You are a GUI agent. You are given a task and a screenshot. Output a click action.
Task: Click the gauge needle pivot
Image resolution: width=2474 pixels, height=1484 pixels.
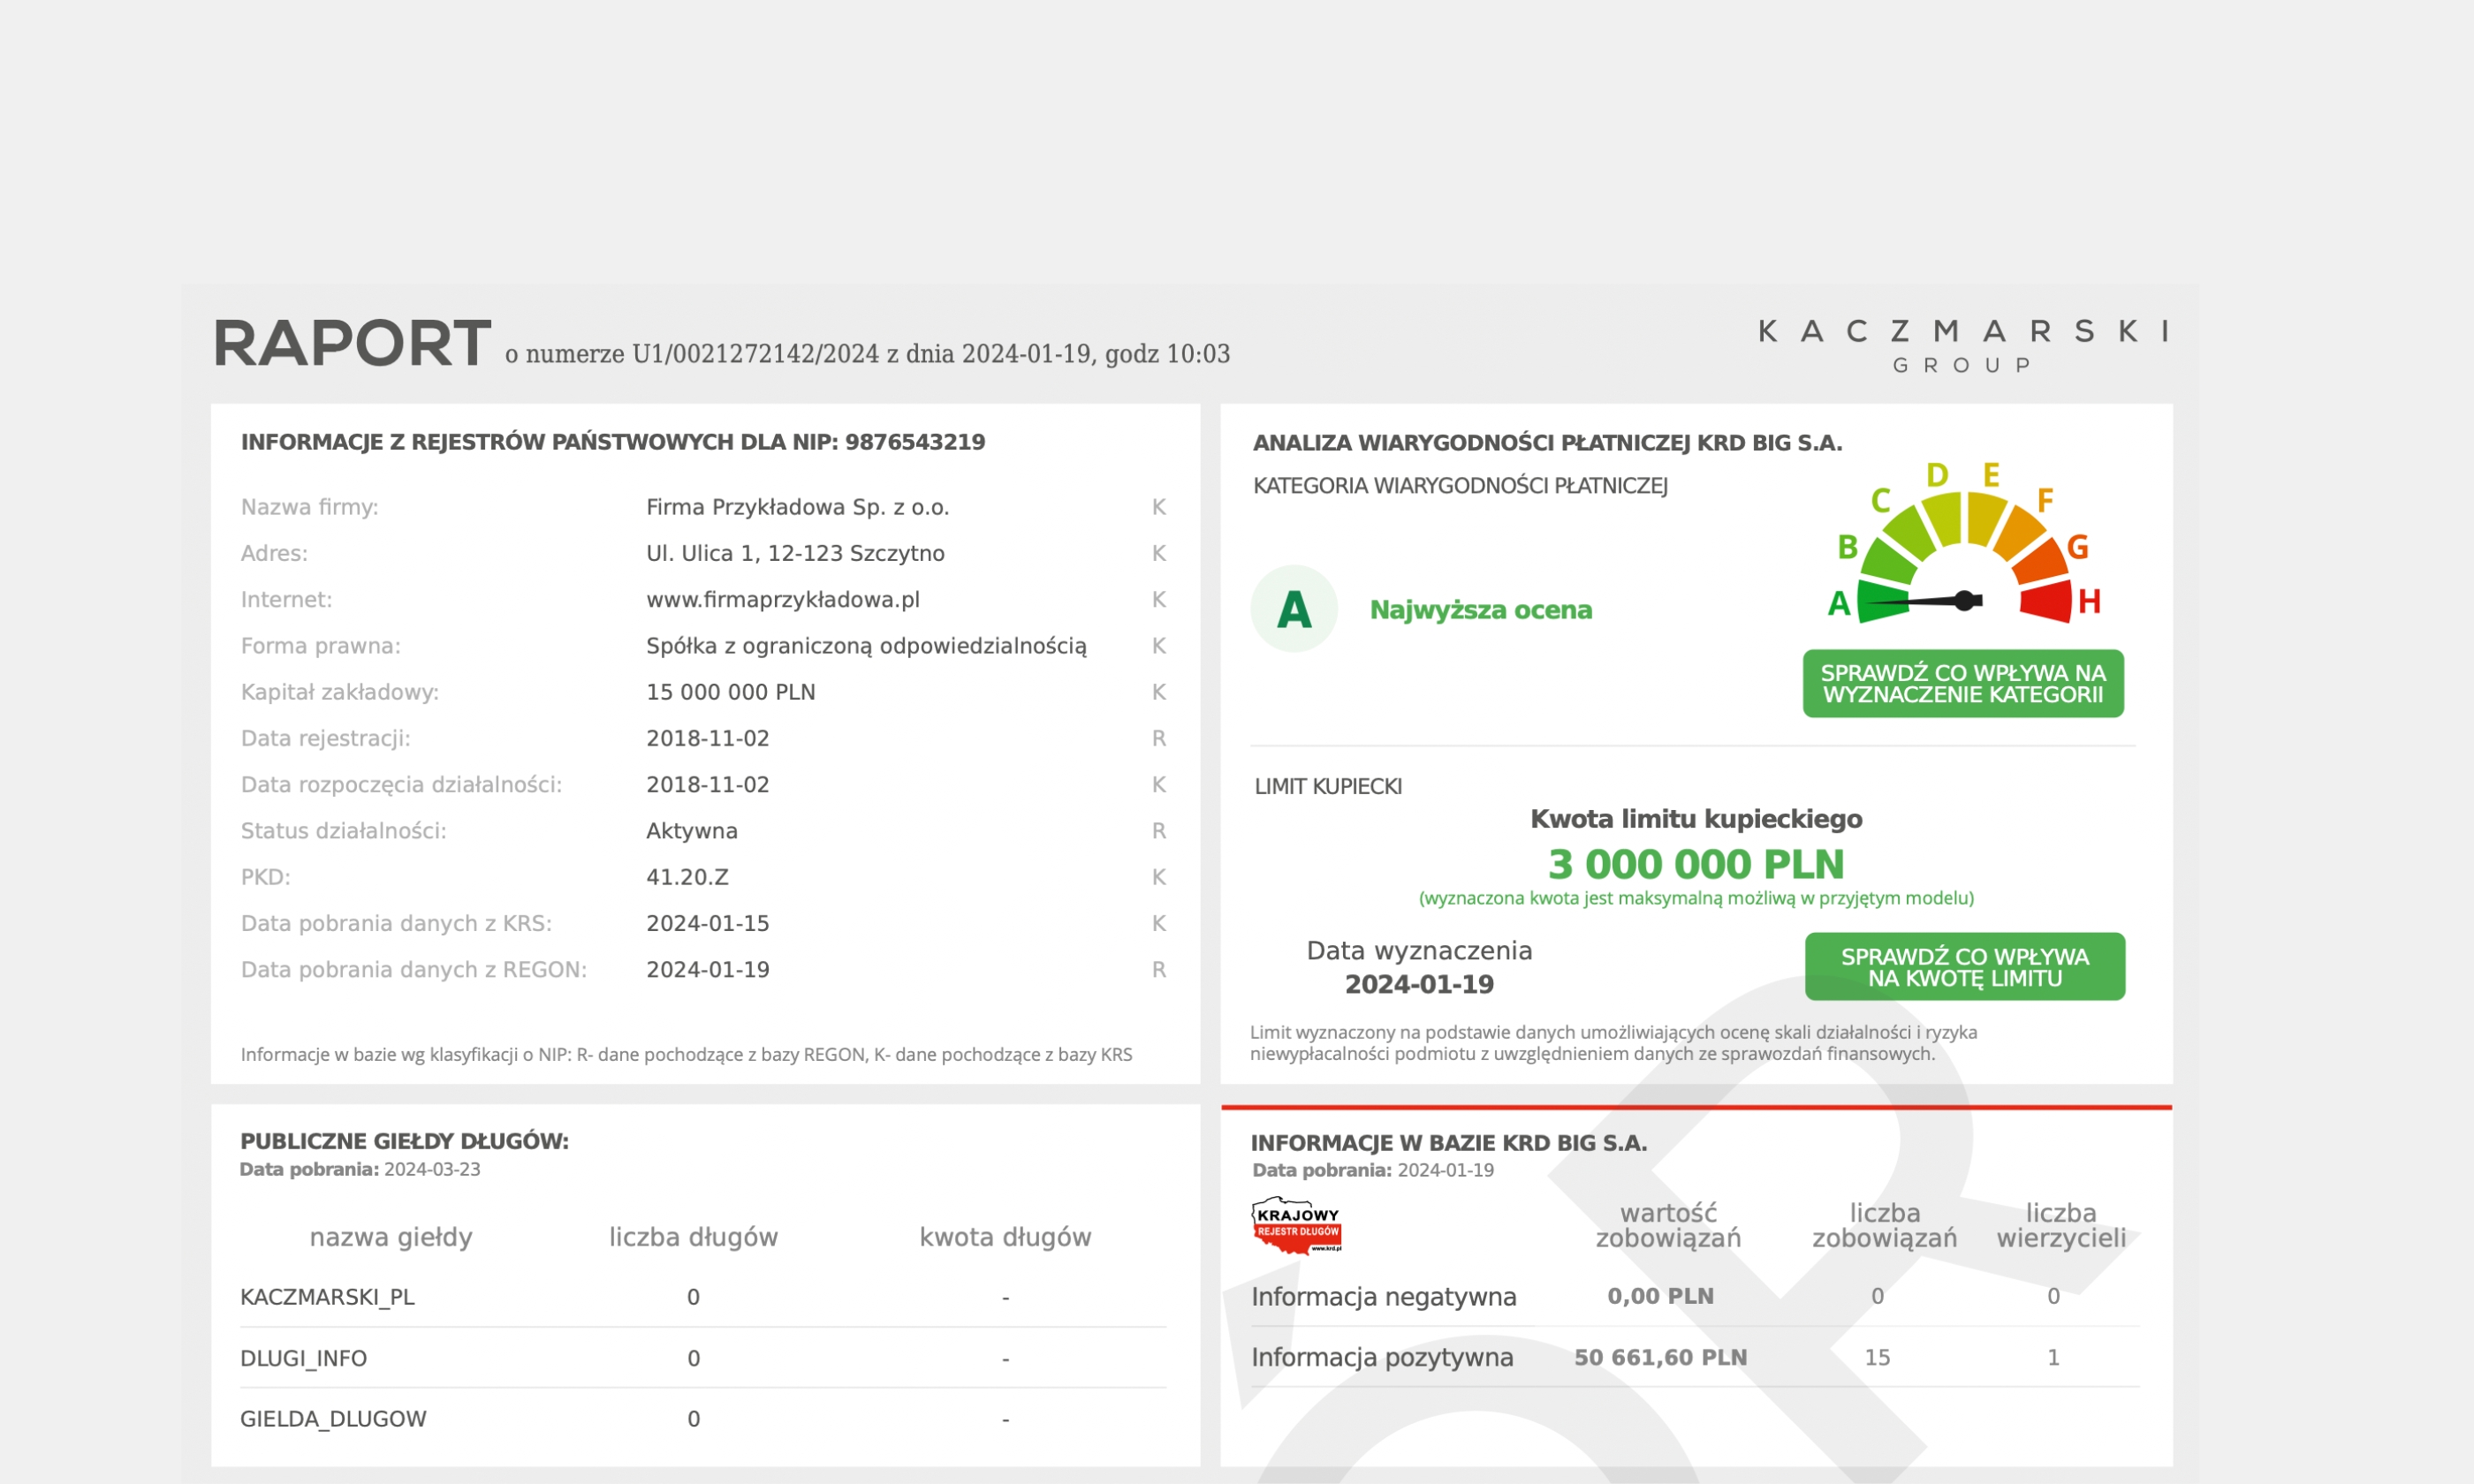point(1965,600)
